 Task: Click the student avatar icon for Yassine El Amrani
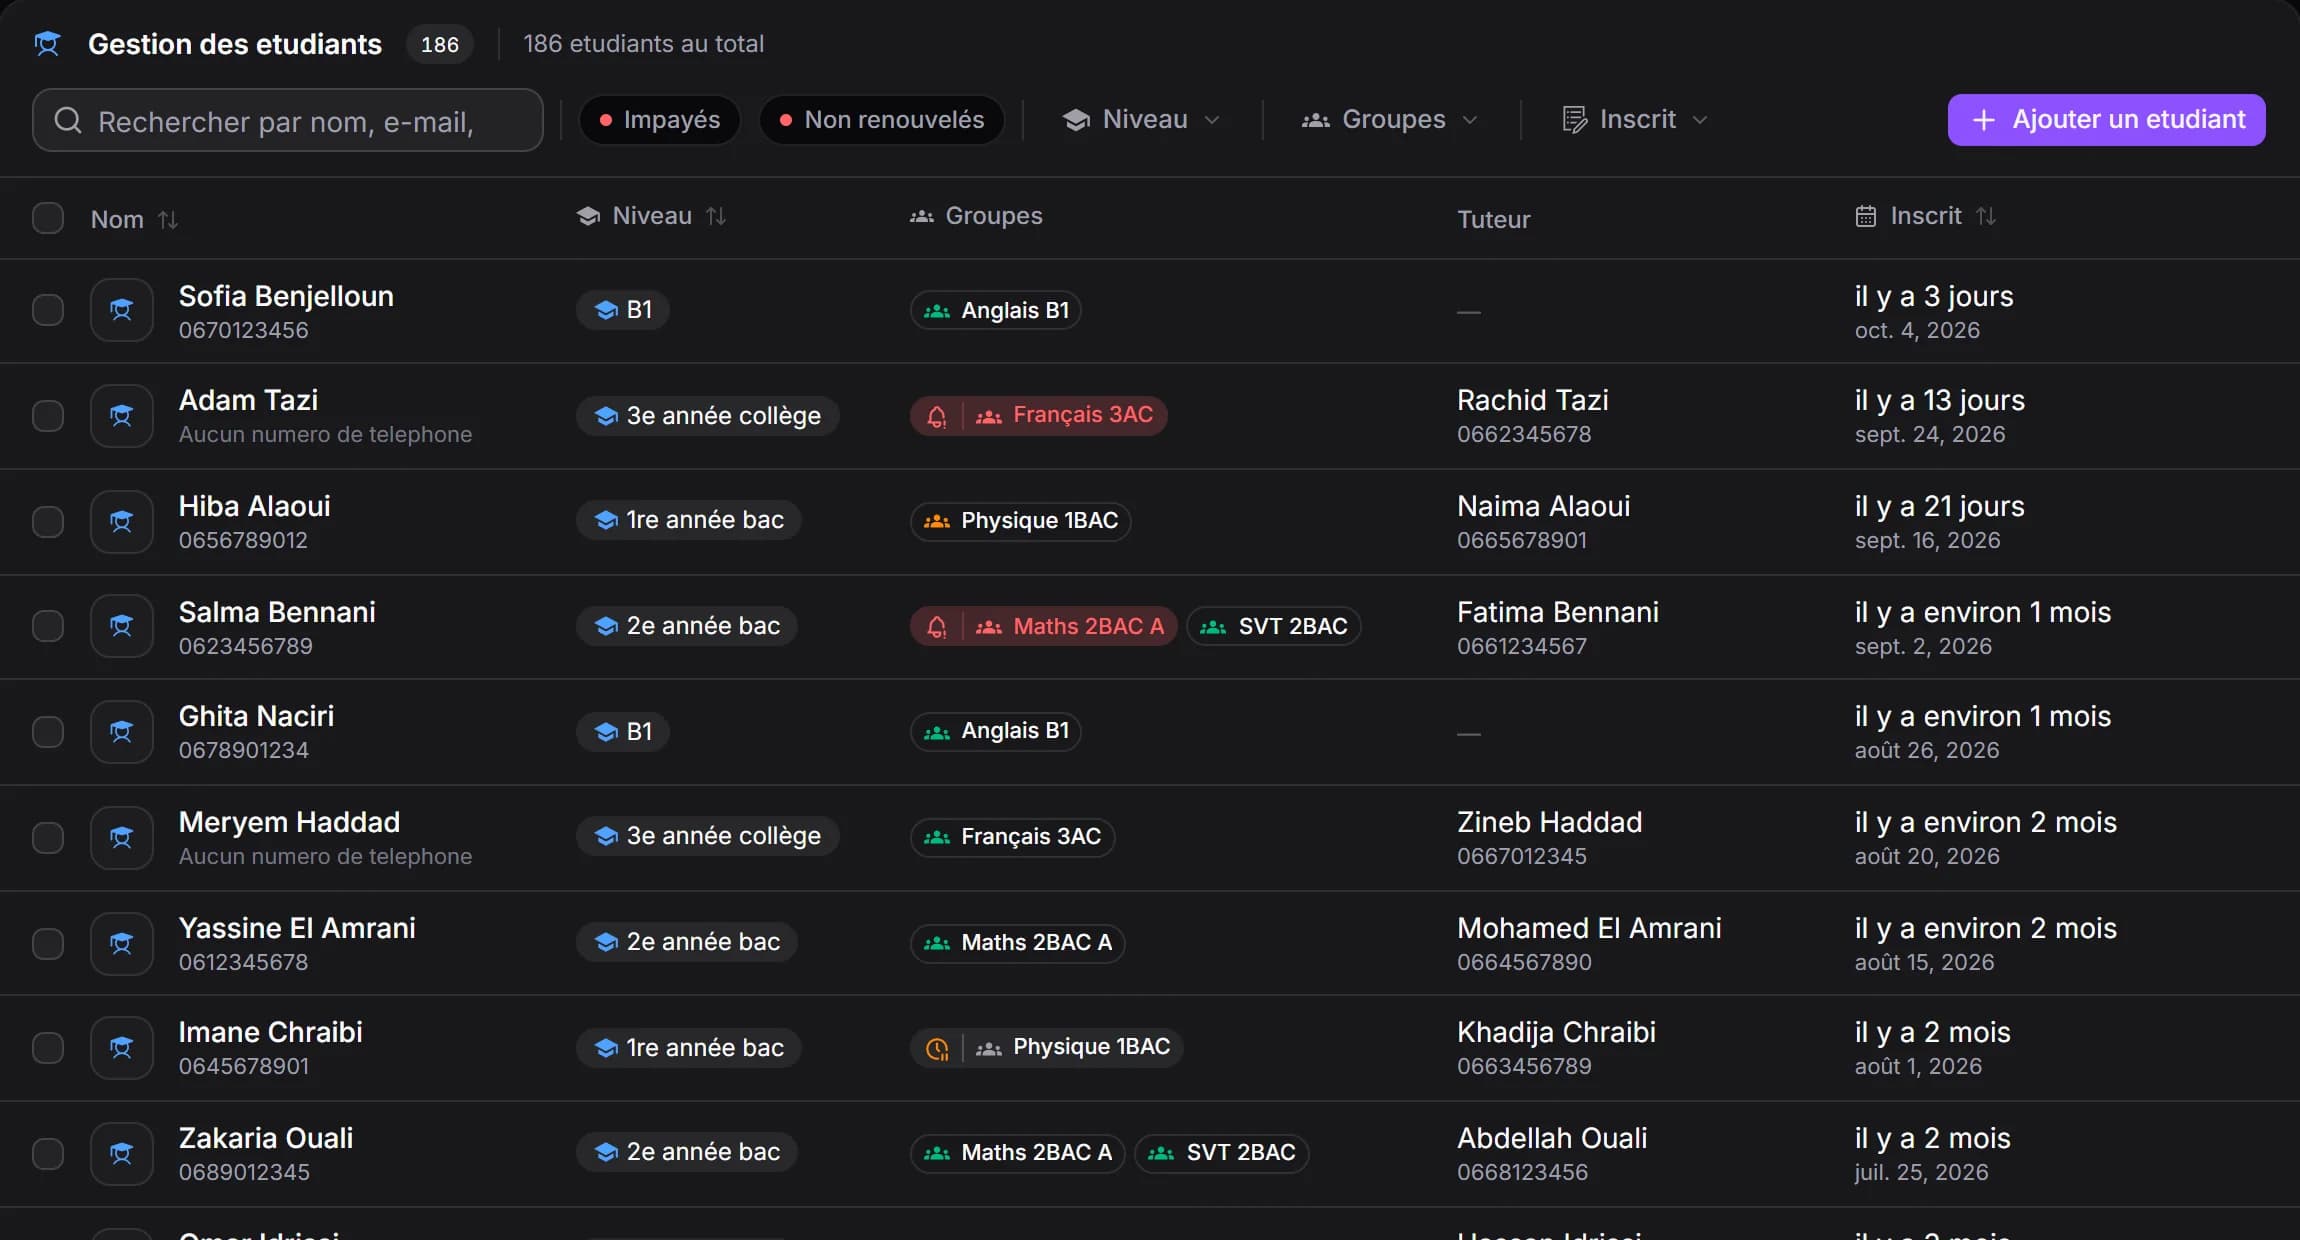coord(121,943)
